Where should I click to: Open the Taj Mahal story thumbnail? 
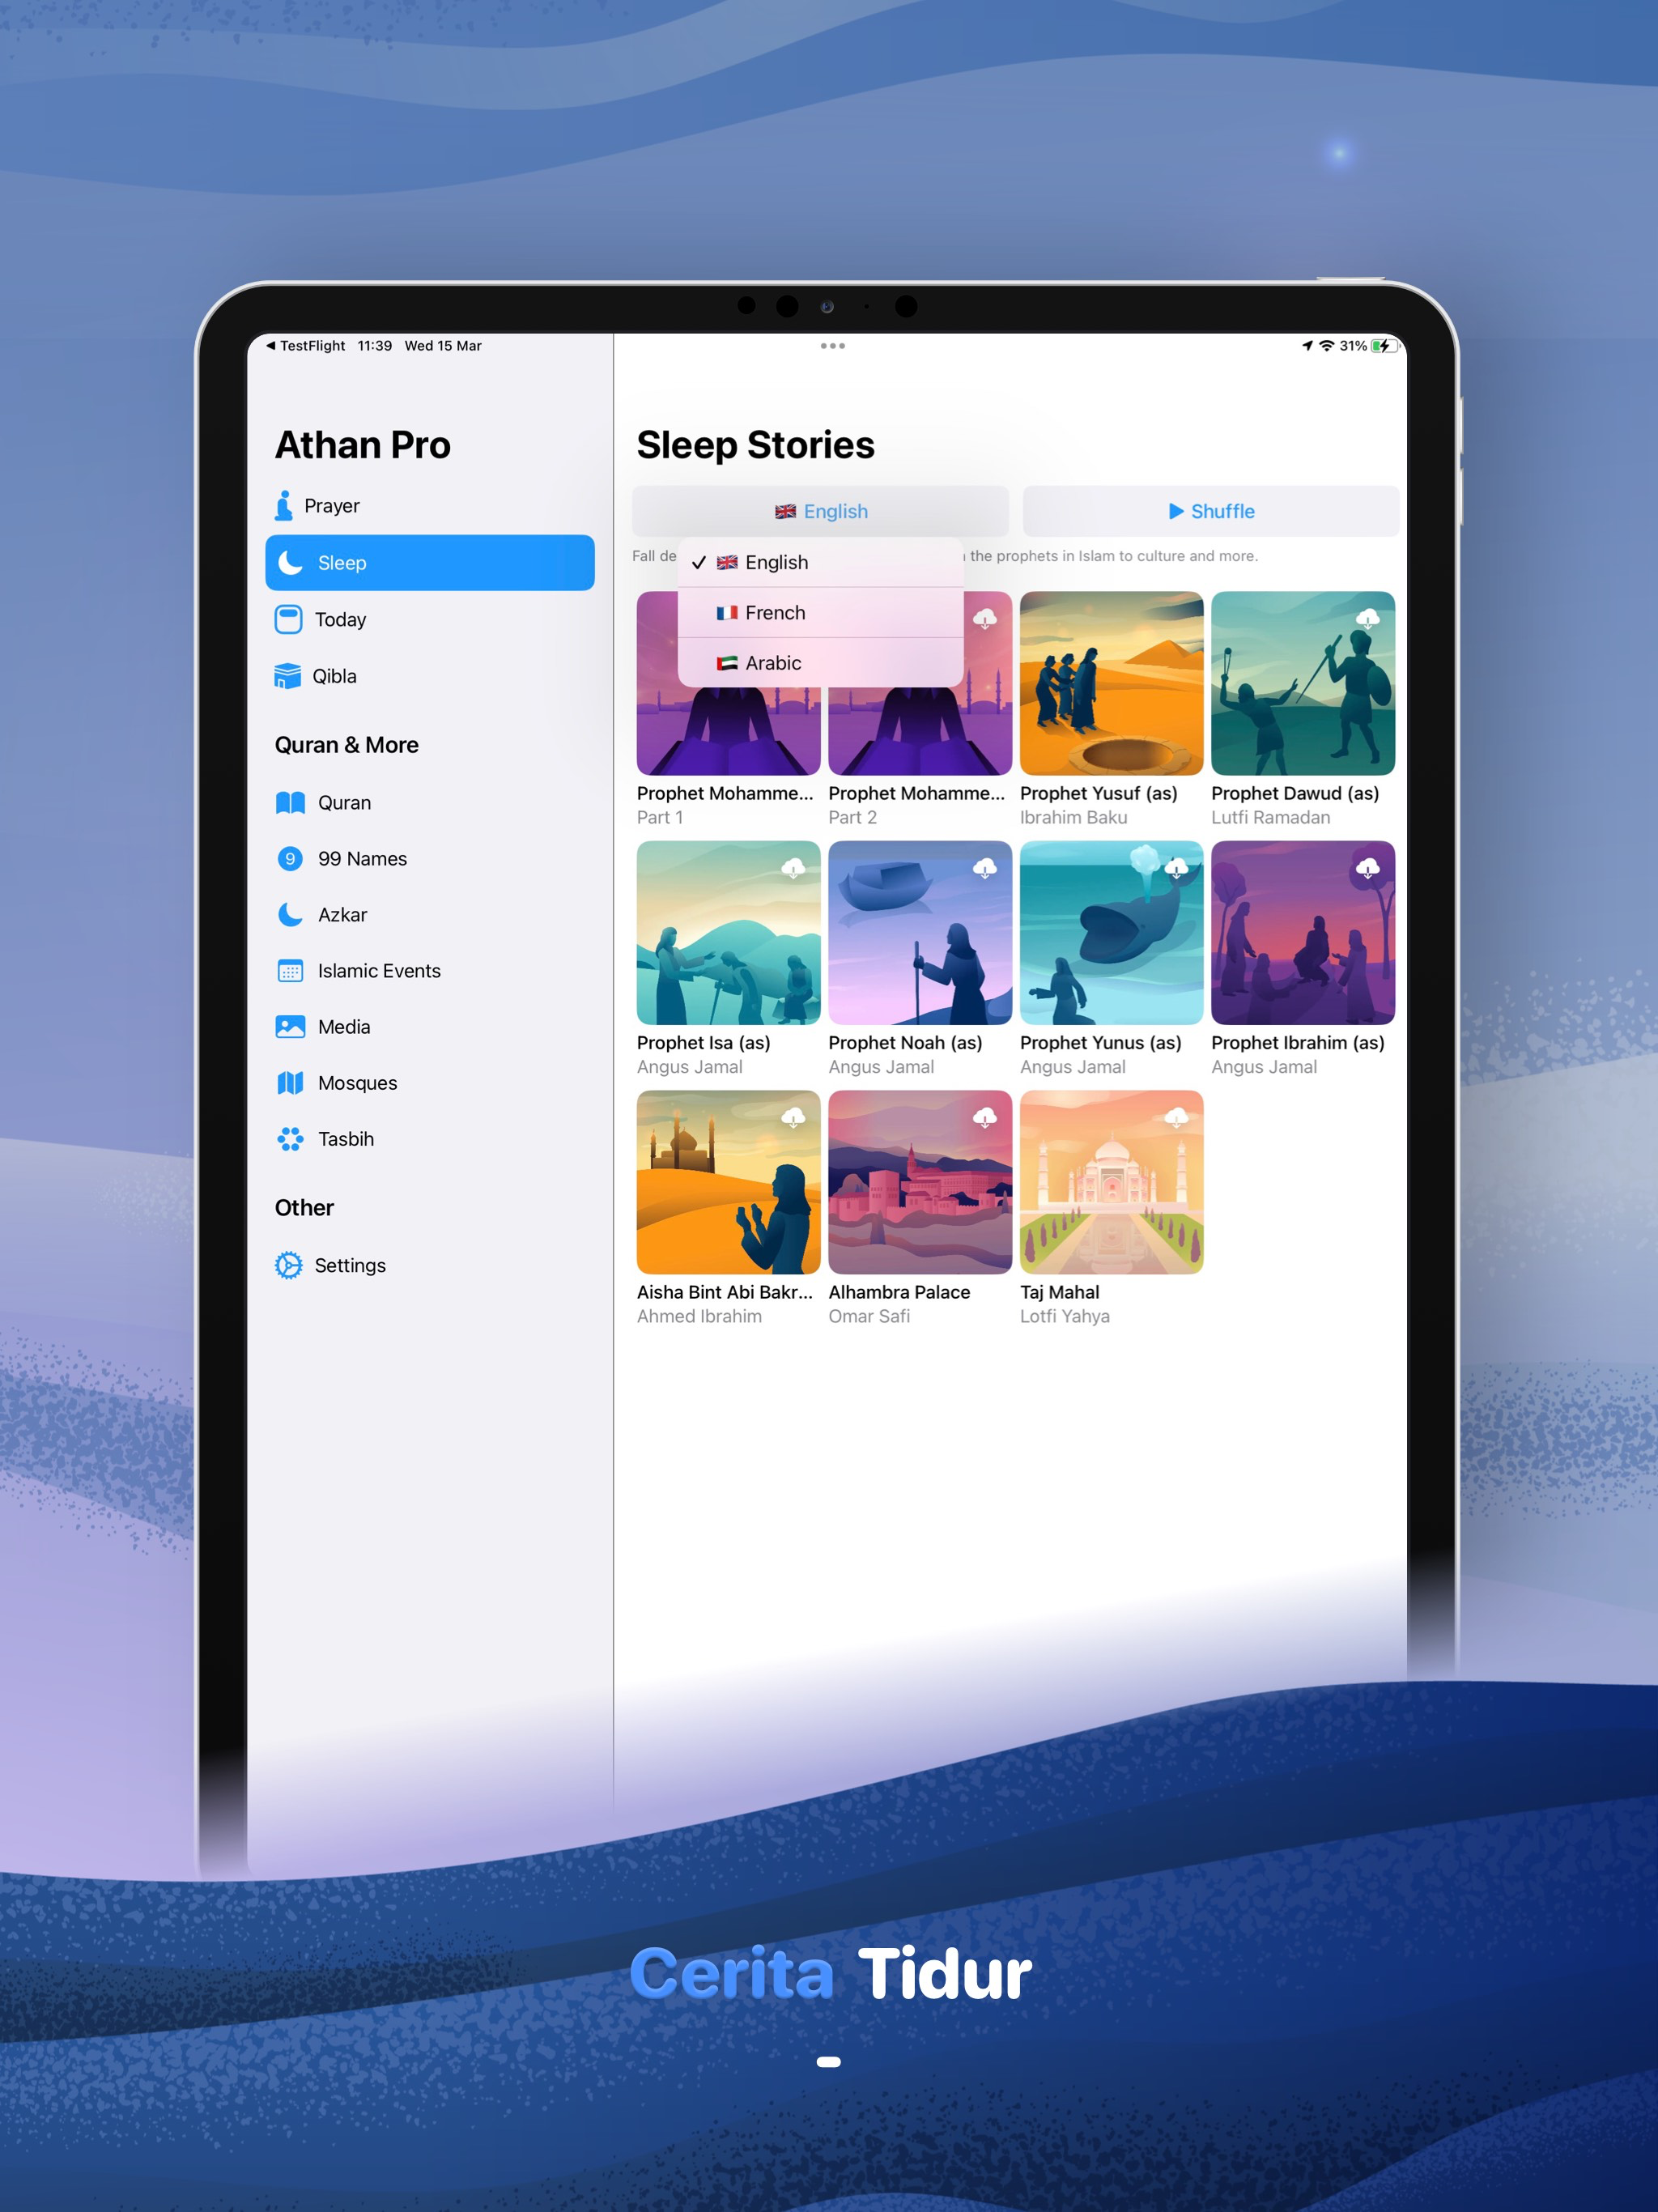[1111, 1182]
